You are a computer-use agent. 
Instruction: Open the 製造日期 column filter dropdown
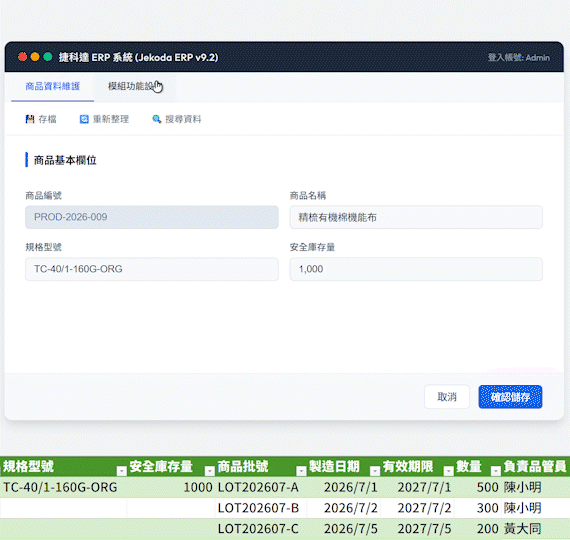(375, 471)
